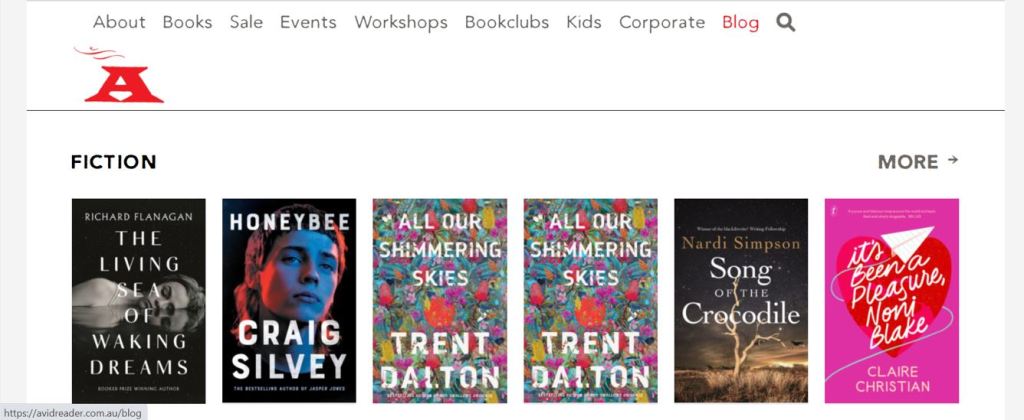The width and height of the screenshot is (1024, 420).
Task: Click the search magnifying glass icon
Action: 786,22
